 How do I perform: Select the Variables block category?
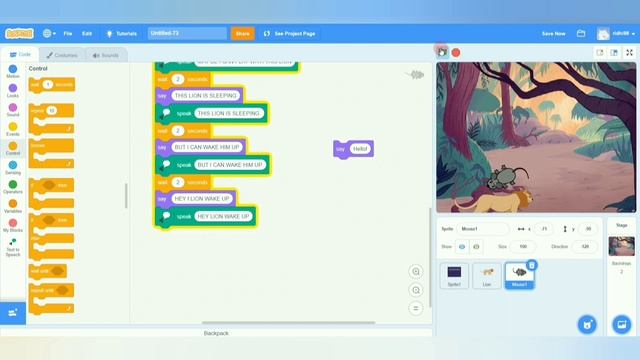coord(13,206)
